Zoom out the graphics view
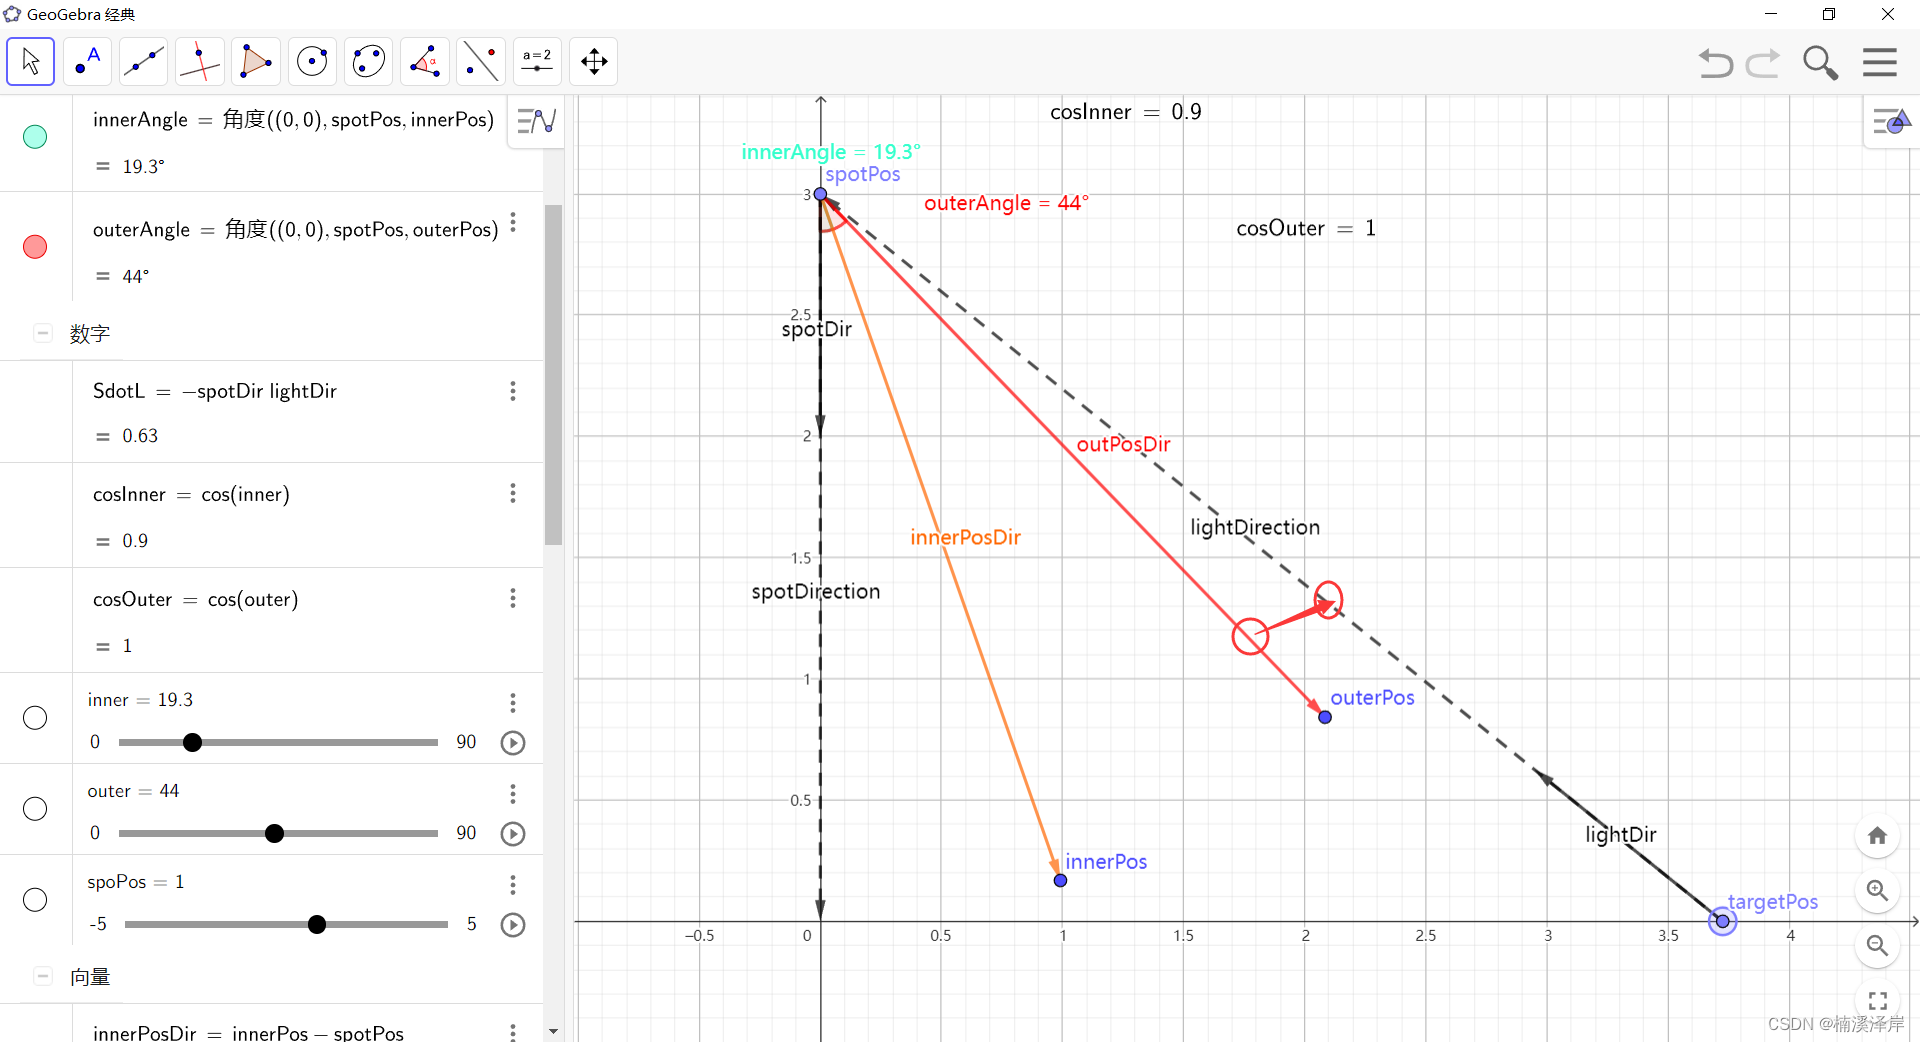1920x1042 pixels. (1878, 945)
